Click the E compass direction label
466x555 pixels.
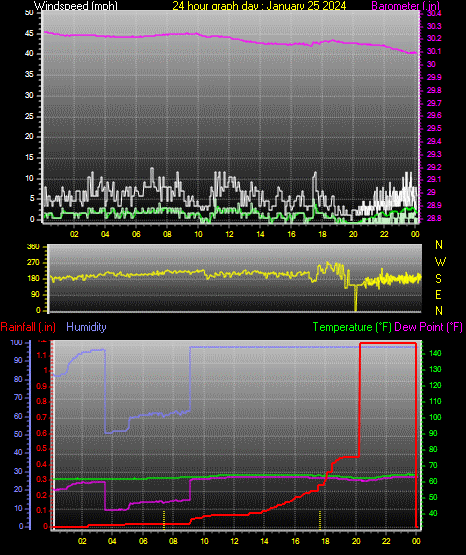point(438,294)
